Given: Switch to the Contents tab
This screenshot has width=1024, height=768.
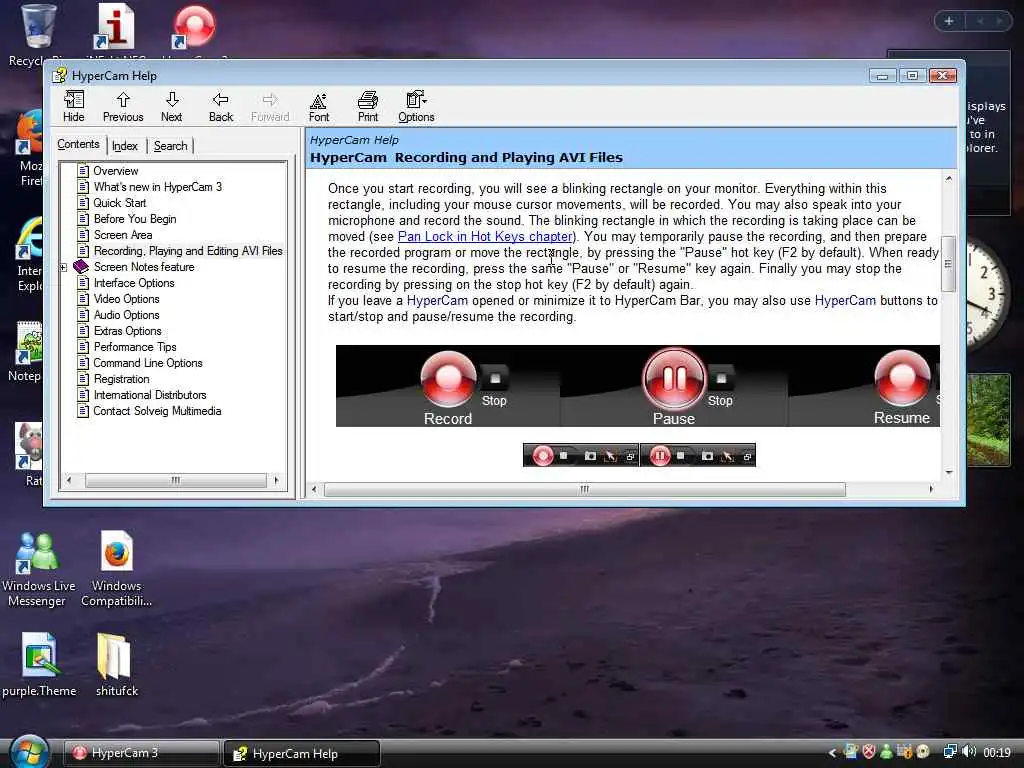Looking at the screenshot, I should [78, 144].
